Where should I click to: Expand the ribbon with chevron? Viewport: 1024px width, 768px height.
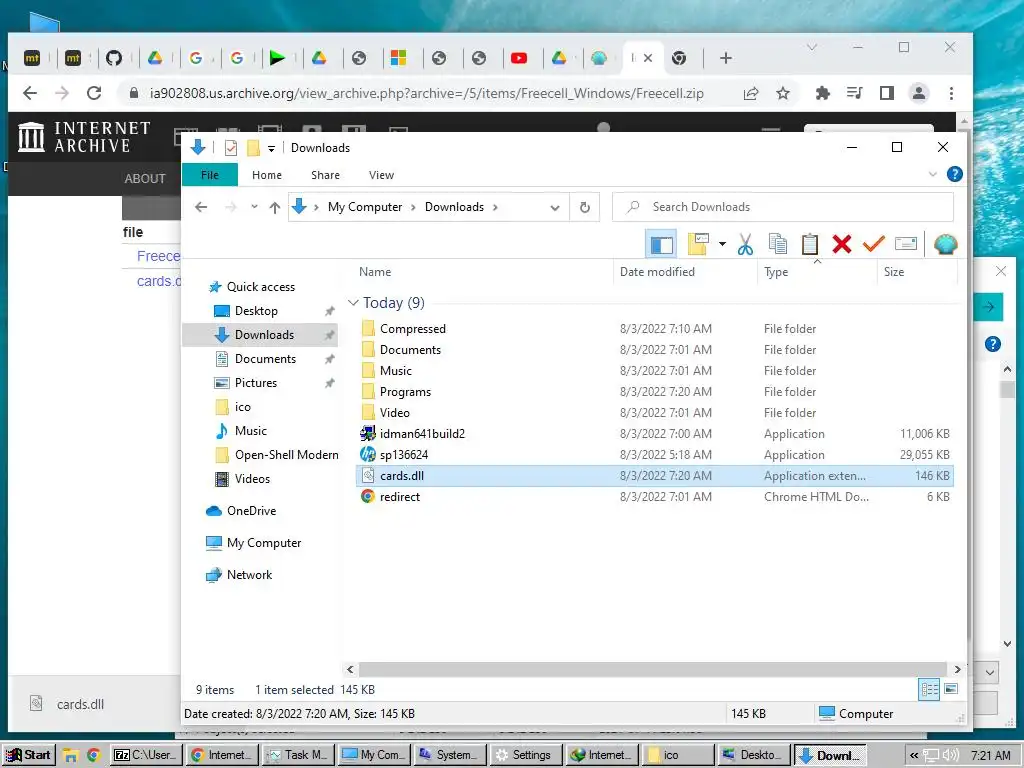point(933,174)
